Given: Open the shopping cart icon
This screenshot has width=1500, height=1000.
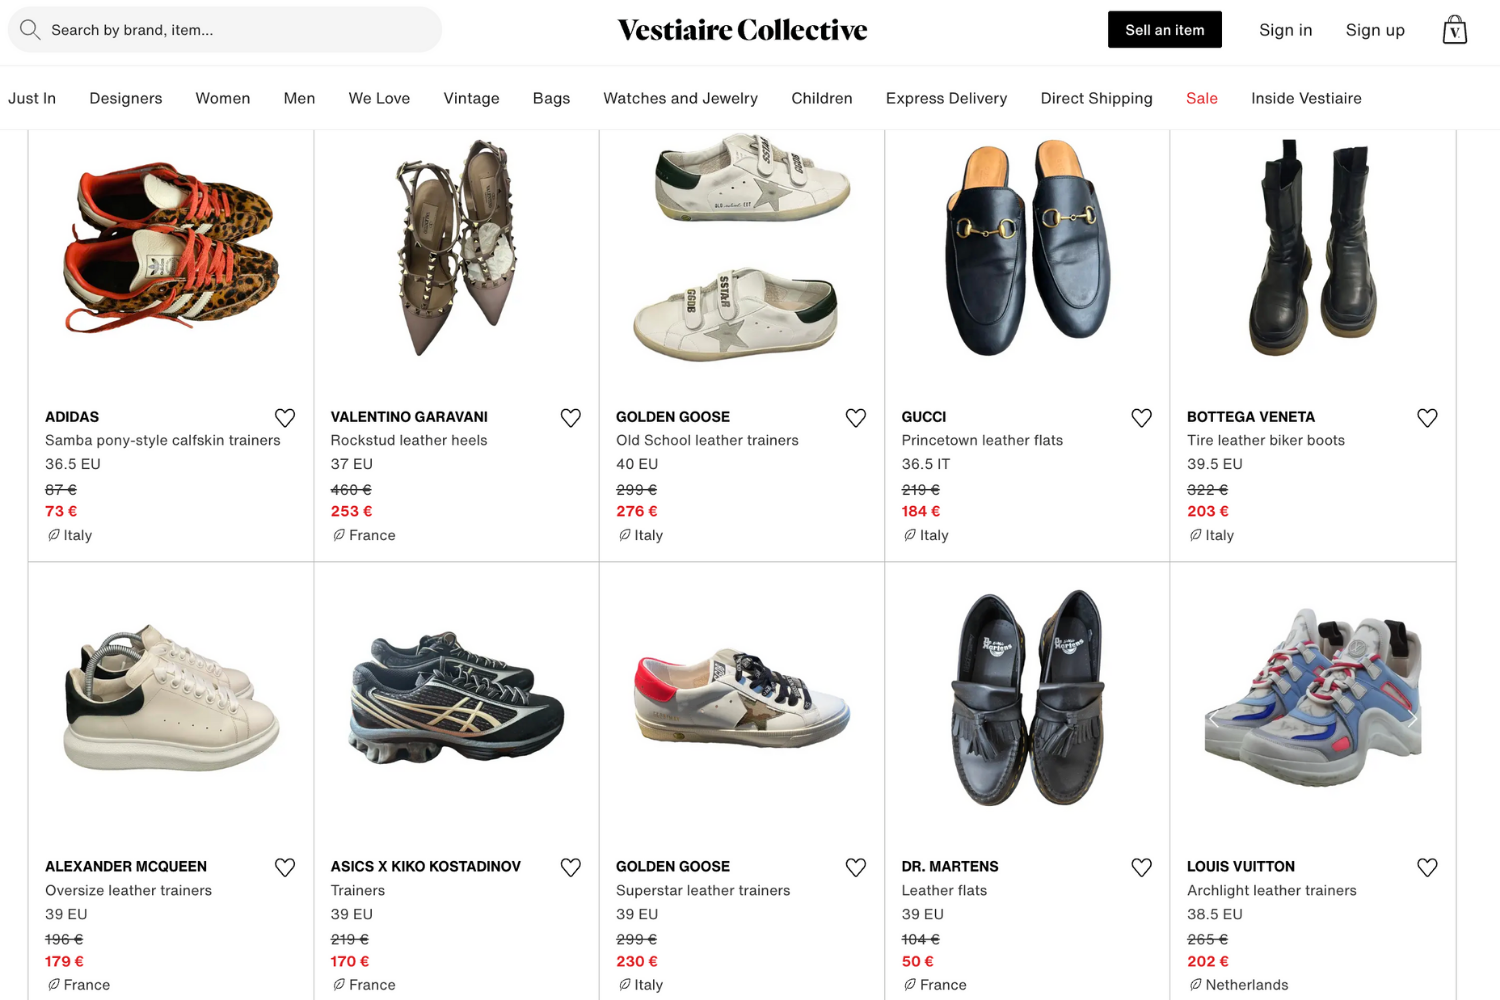Looking at the screenshot, I should coord(1455,29).
